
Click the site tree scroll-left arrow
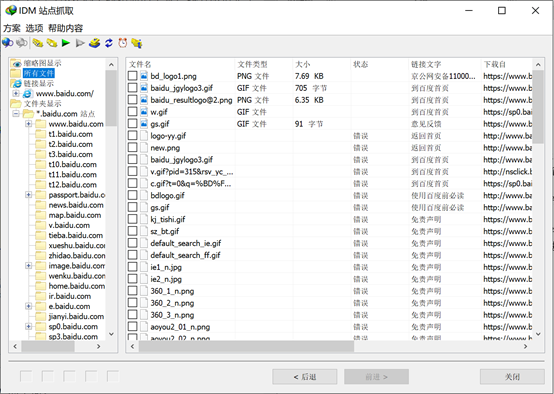[15, 347]
